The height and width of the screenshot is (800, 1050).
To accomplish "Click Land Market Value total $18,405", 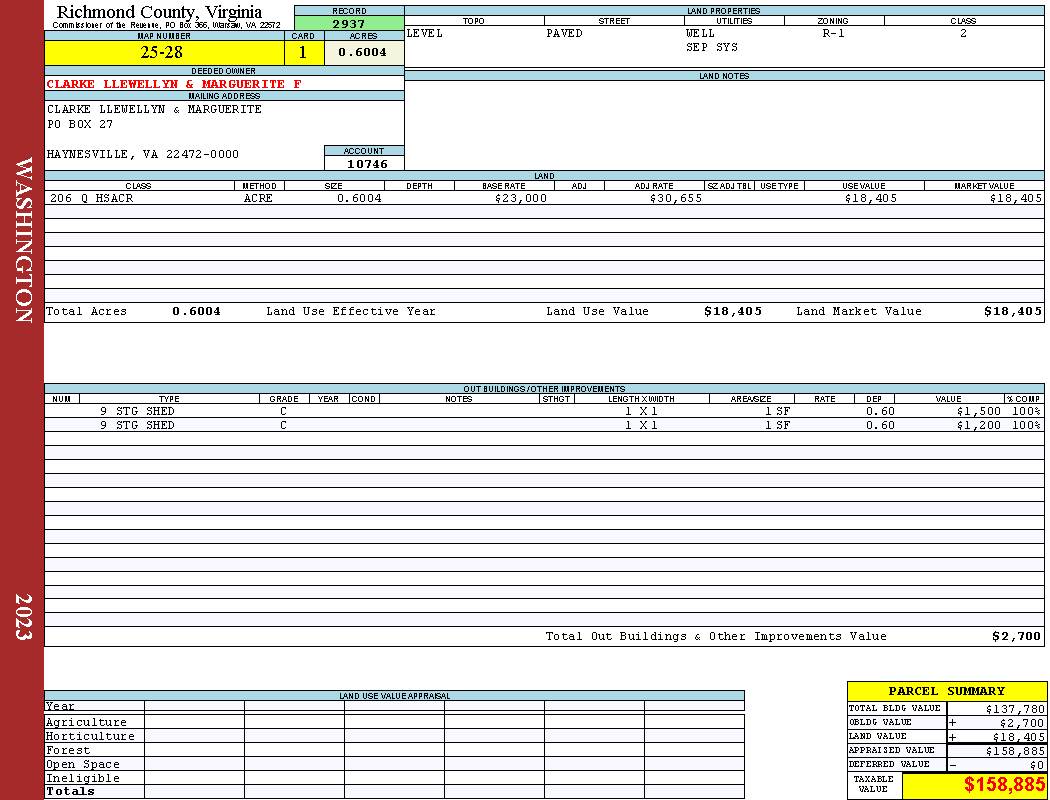I will 1013,311.
